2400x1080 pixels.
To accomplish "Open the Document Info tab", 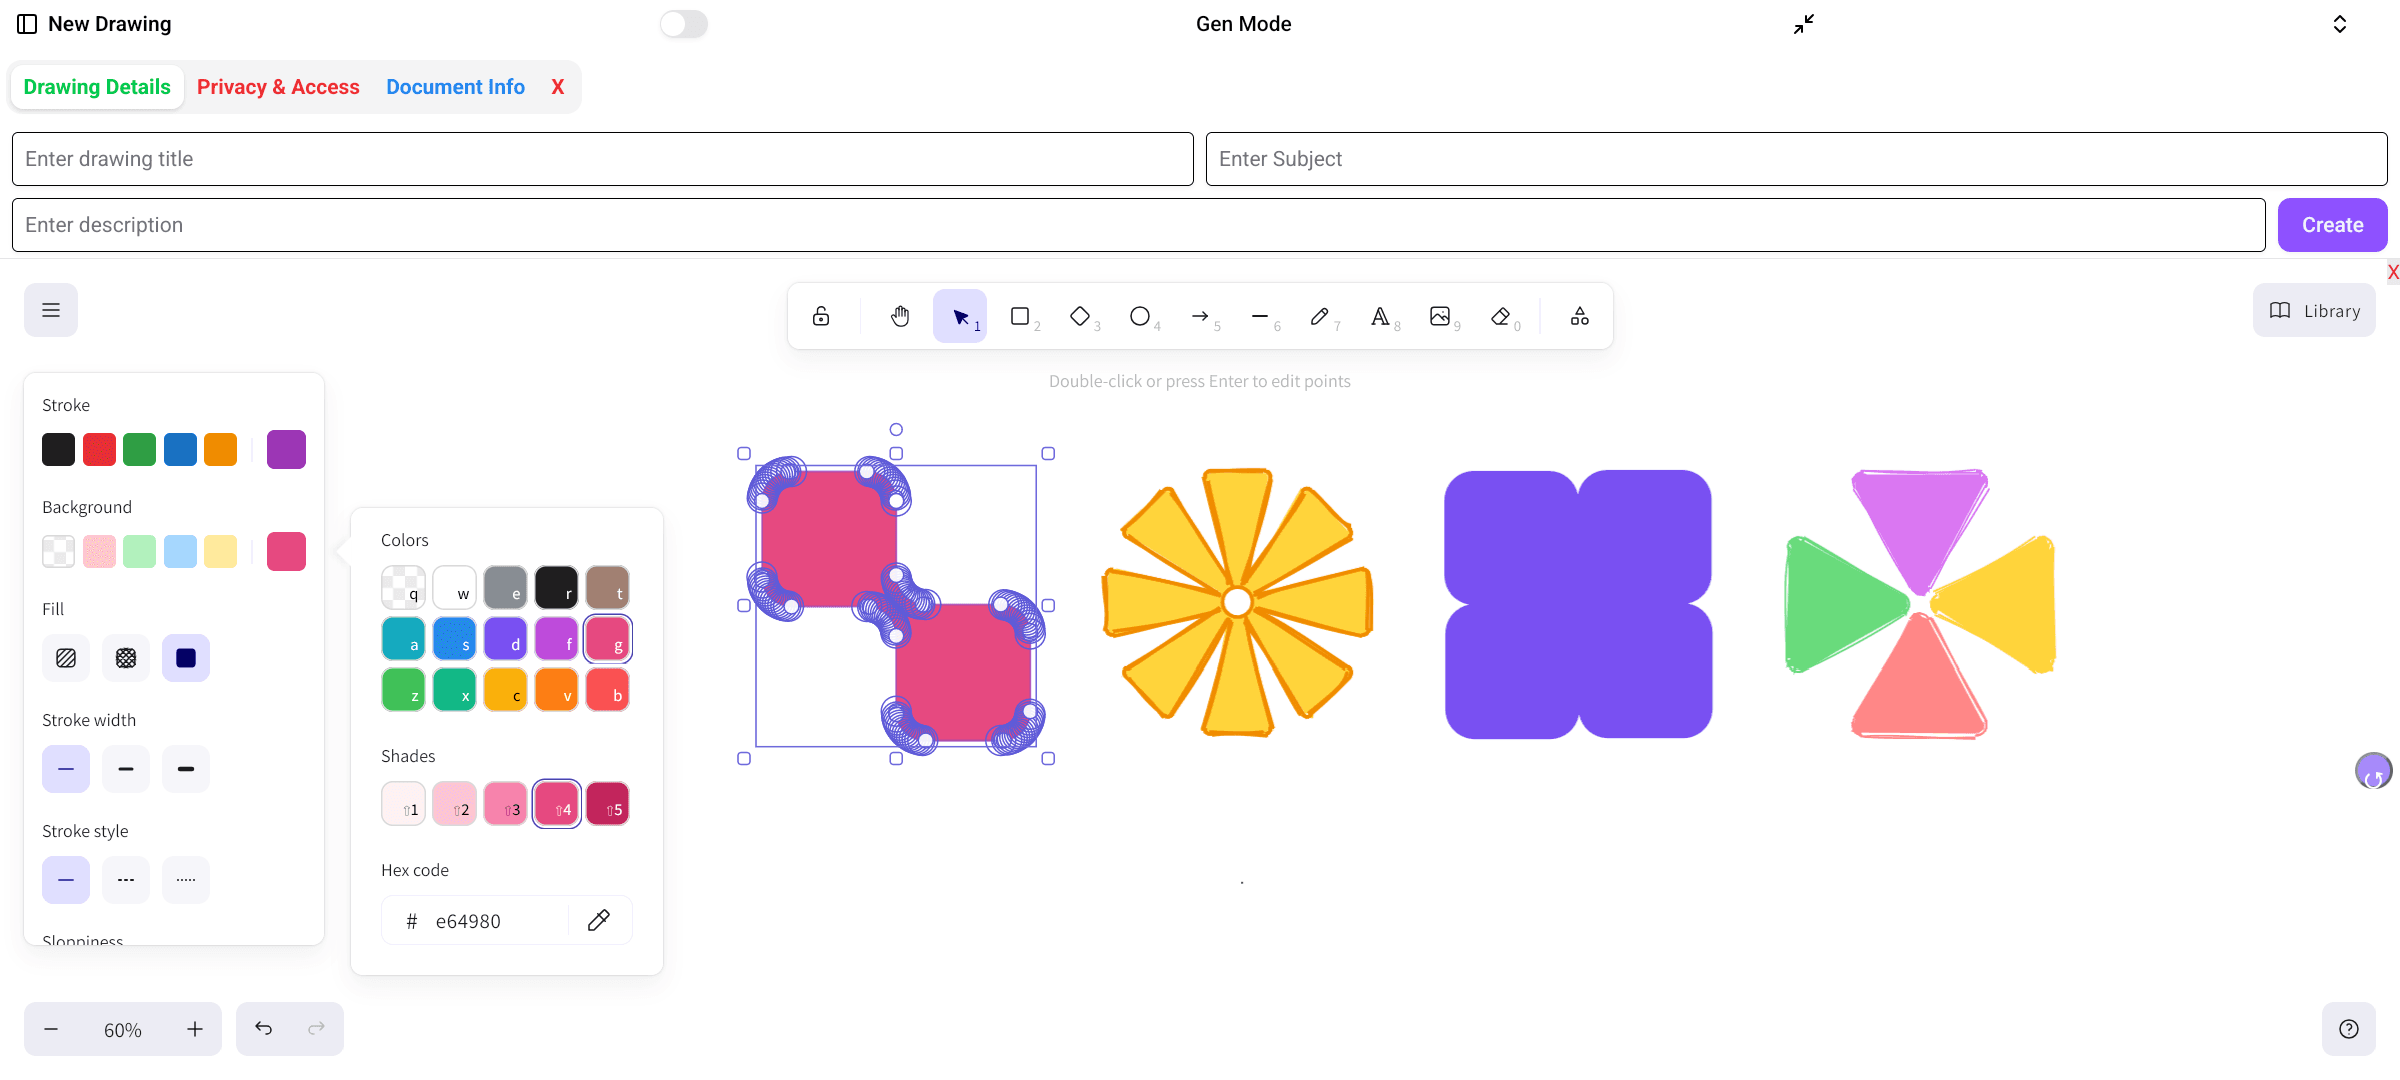I will coord(455,87).
